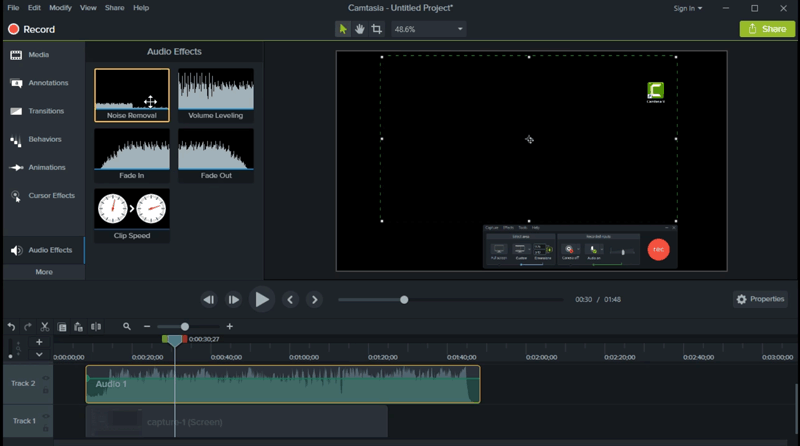The width and height of the screenshot is (800, 446).
Task: Toggle visibility eye on Track 2
Action: pos(46,378)
